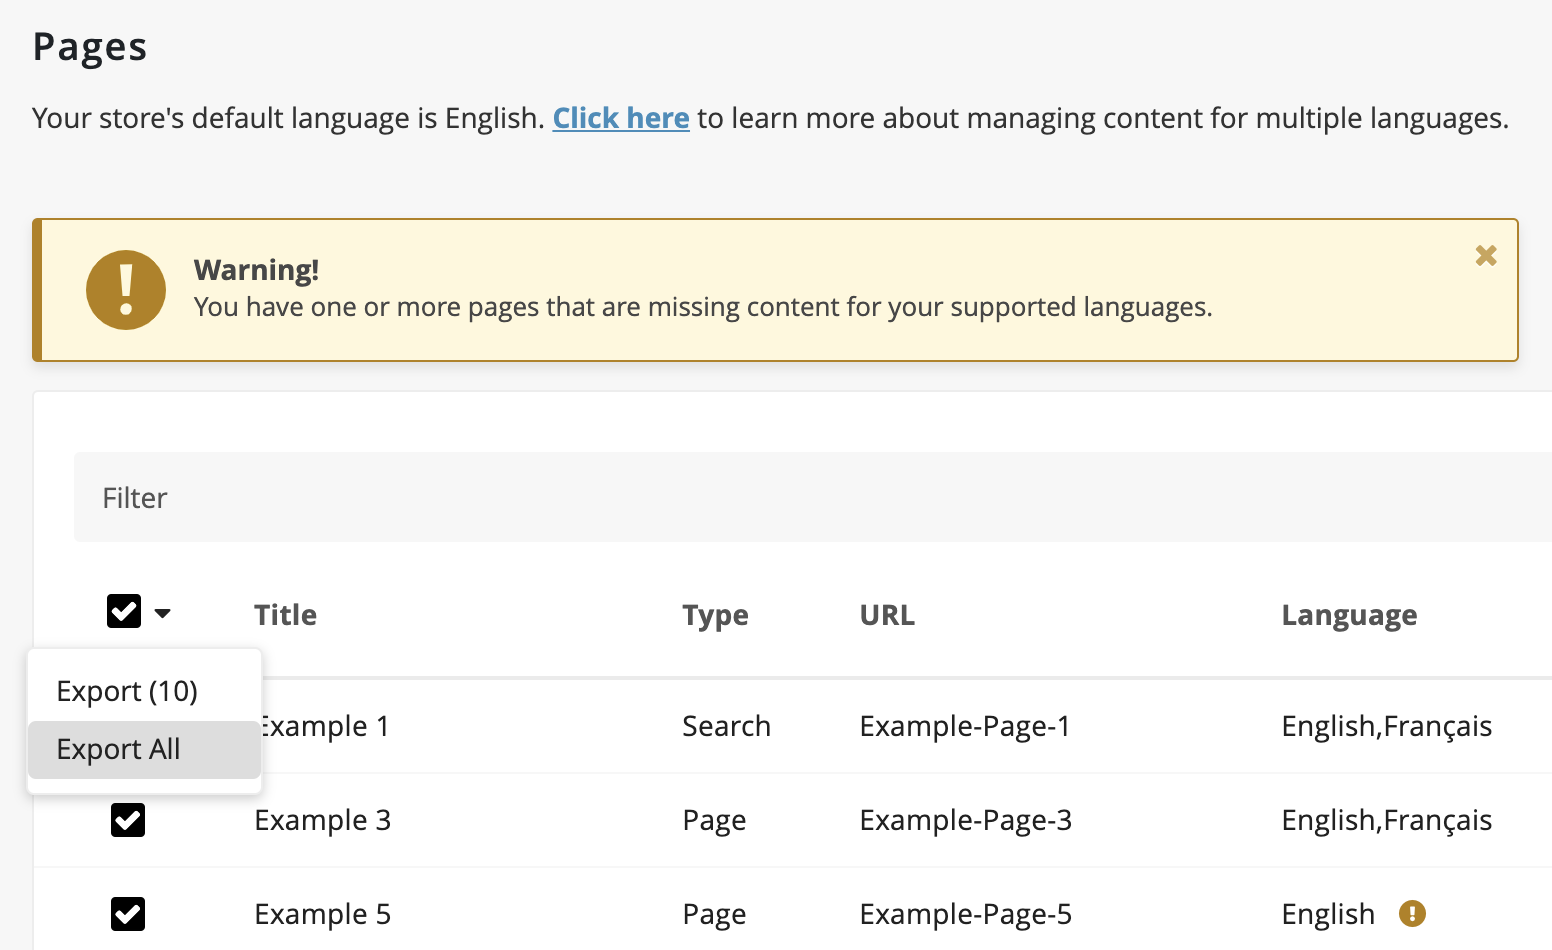Sort by the Type column header
The image size is (1552, 950).
pos(715,616)
